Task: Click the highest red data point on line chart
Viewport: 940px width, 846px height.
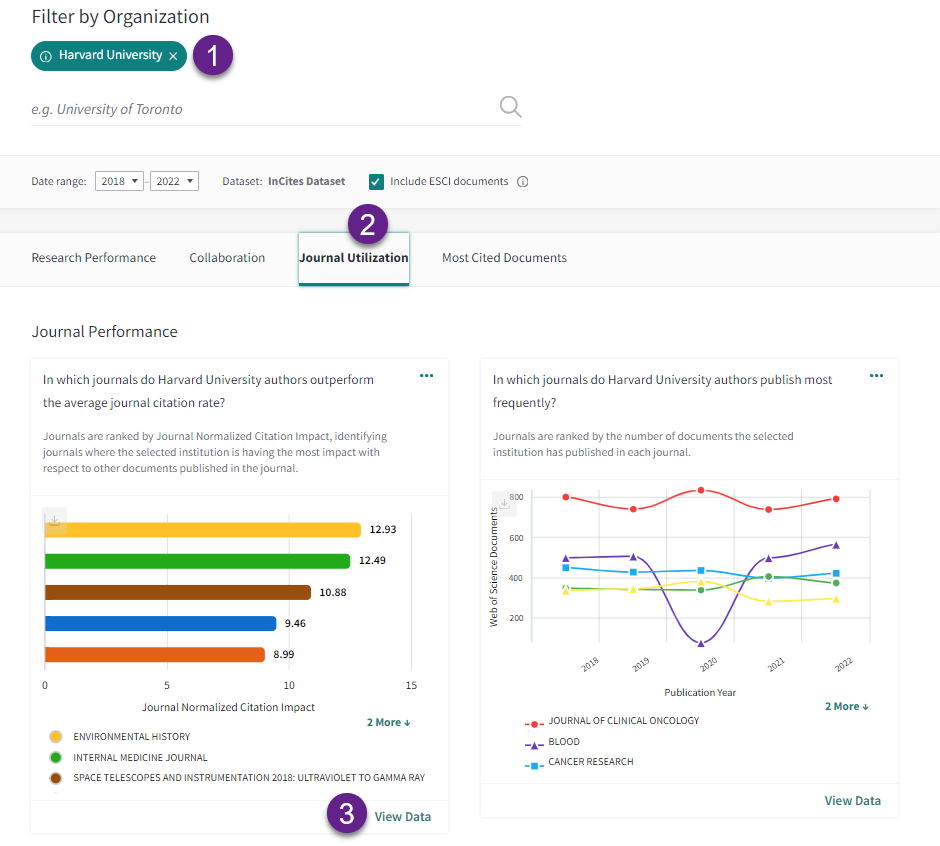Action: pyautogui.click(x=701, y=490)
